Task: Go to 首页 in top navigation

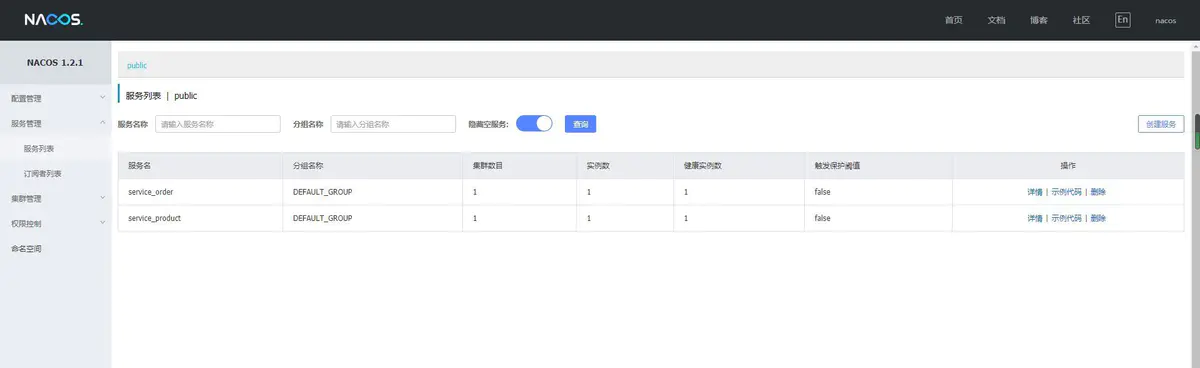Action: [954, 20]
